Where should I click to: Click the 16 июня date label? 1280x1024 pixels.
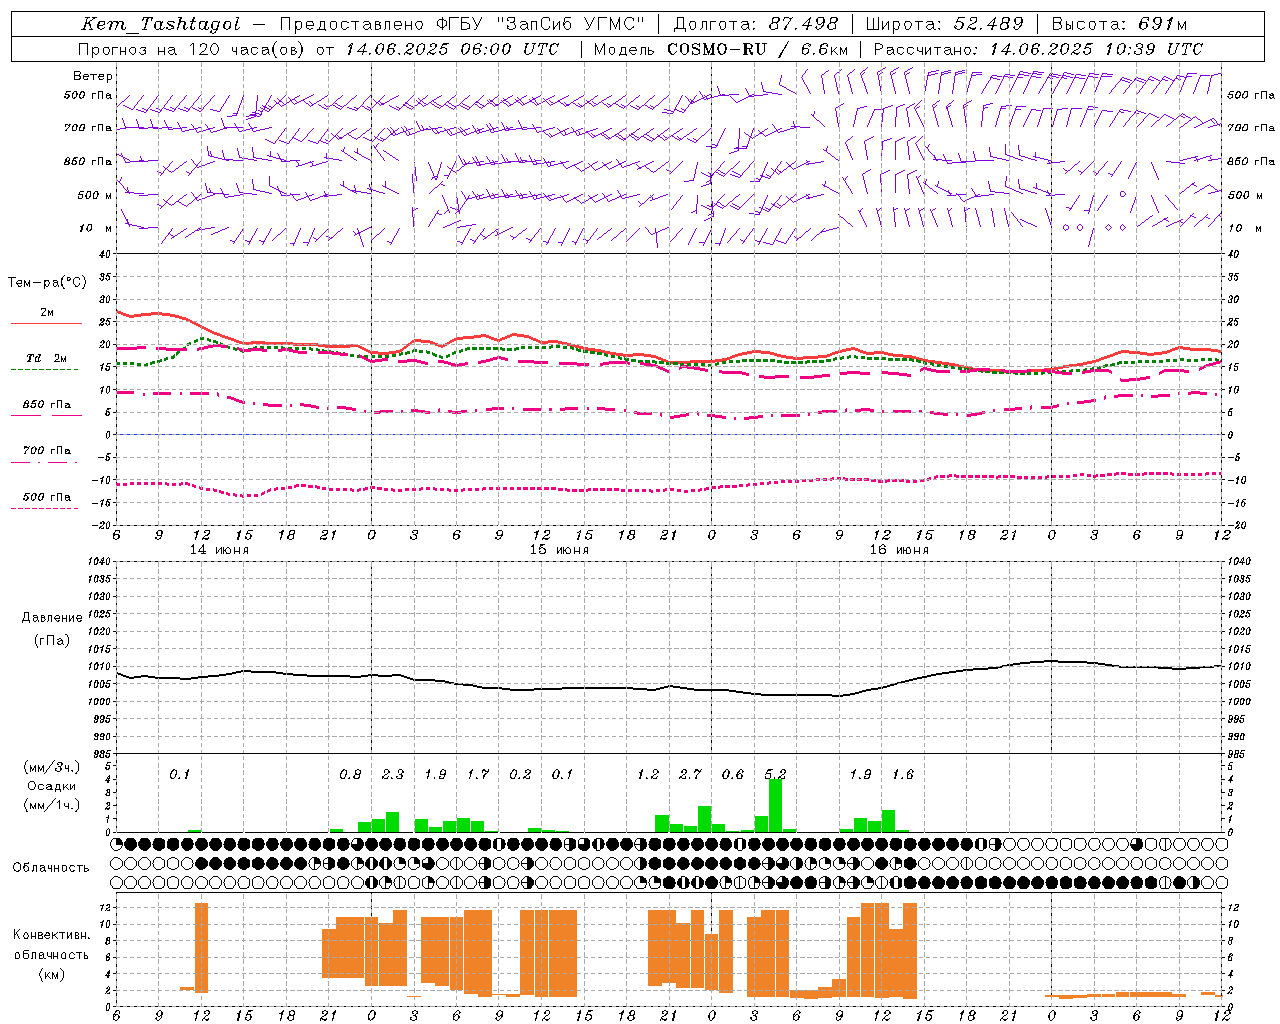pos(899,550)
